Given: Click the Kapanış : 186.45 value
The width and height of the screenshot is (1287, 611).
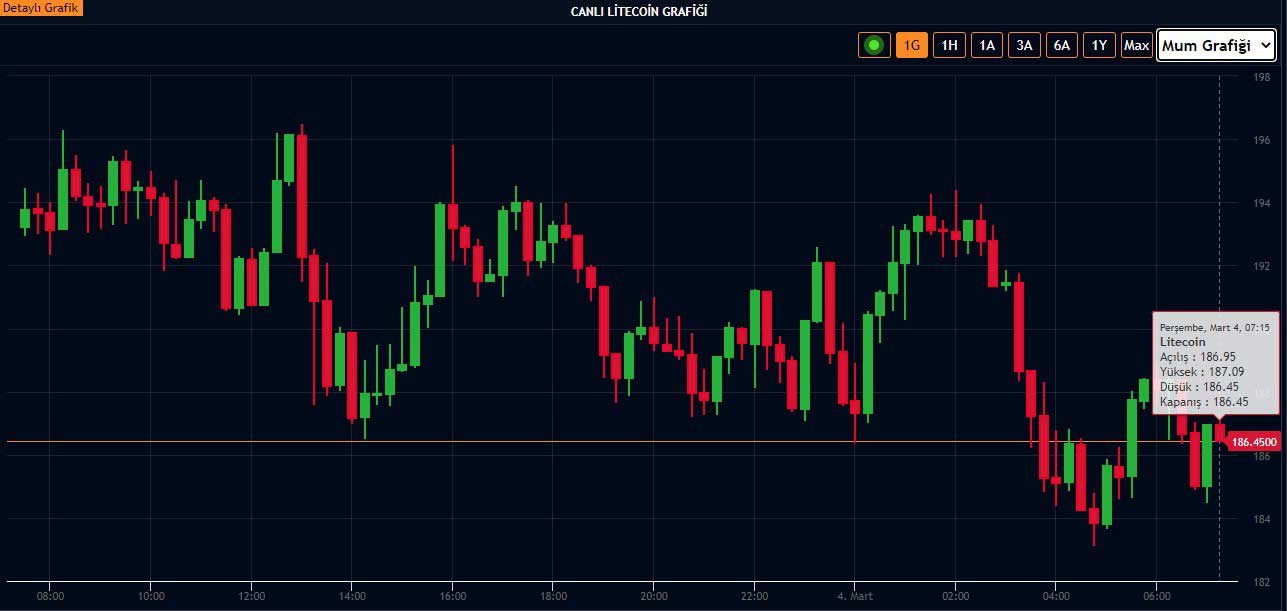Looking at the screenshot, I should click(x=1204, y=402).
